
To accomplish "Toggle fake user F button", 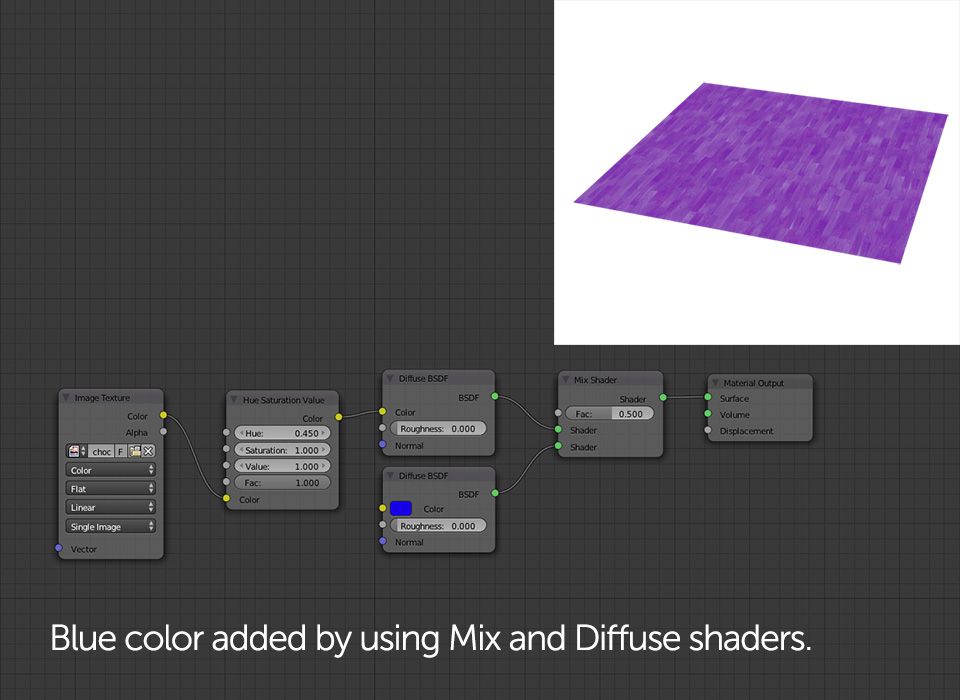I will point(121,451).
